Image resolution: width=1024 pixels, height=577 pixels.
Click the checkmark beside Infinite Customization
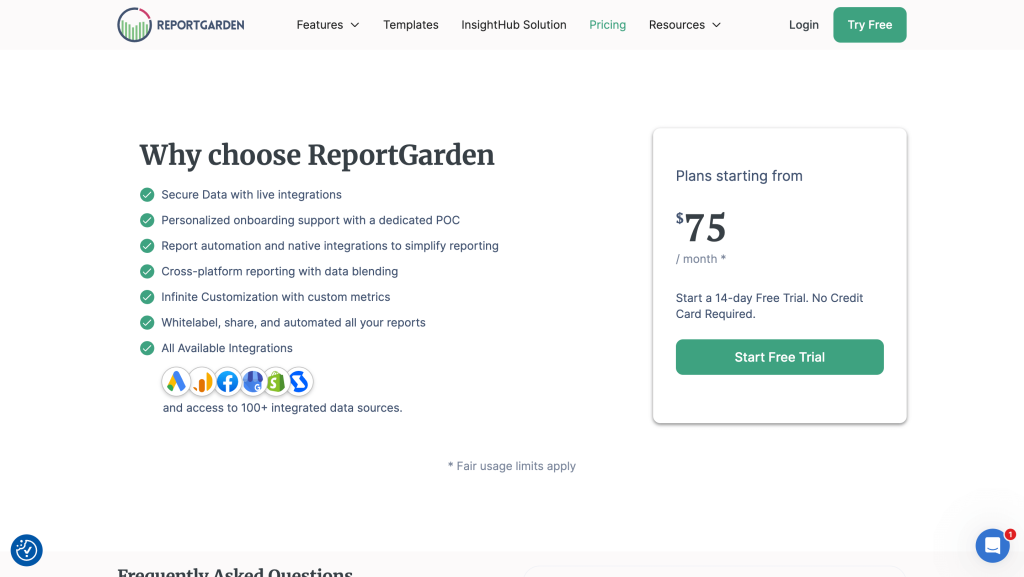click(147, 296)
